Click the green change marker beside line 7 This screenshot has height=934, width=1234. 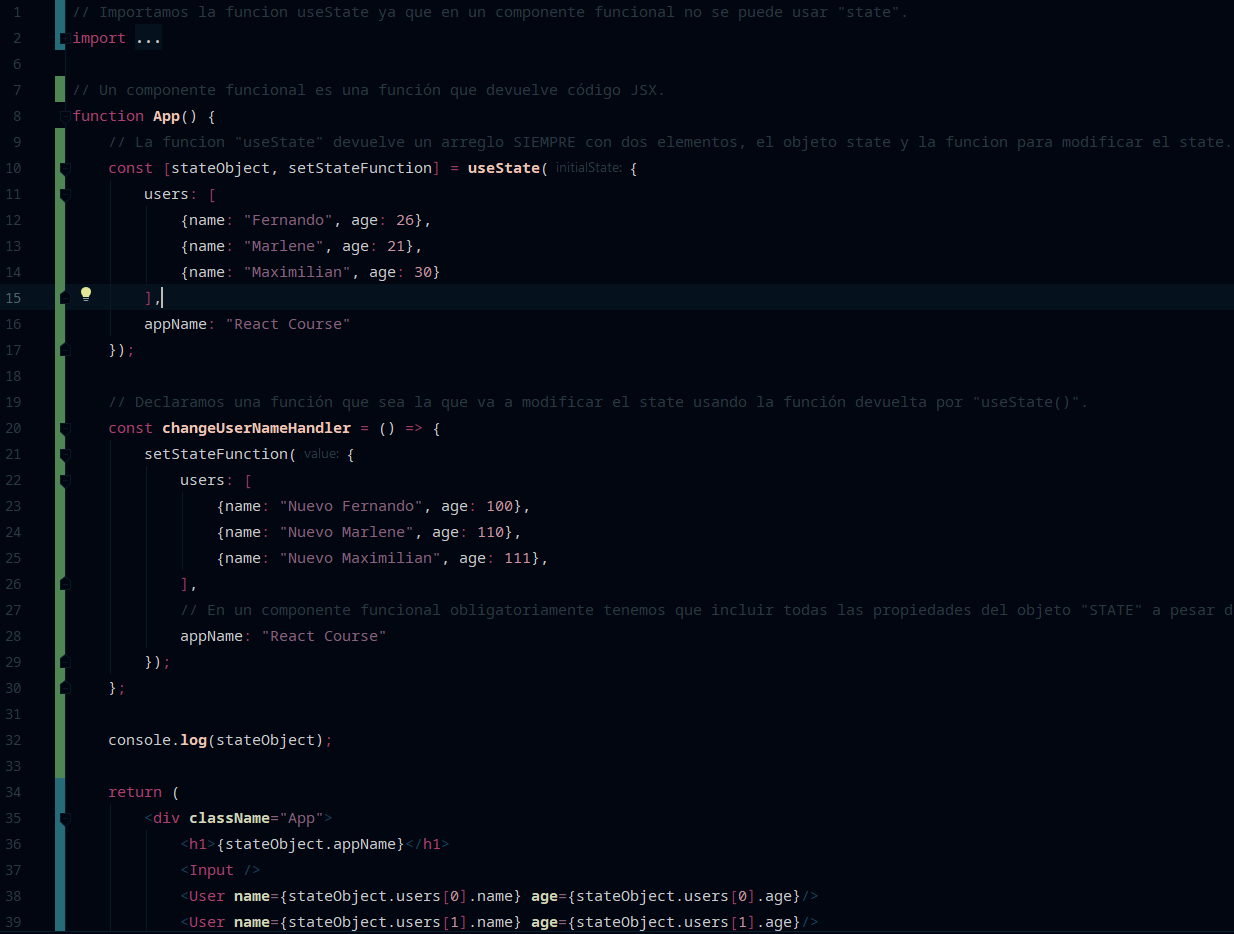point(60,90)
